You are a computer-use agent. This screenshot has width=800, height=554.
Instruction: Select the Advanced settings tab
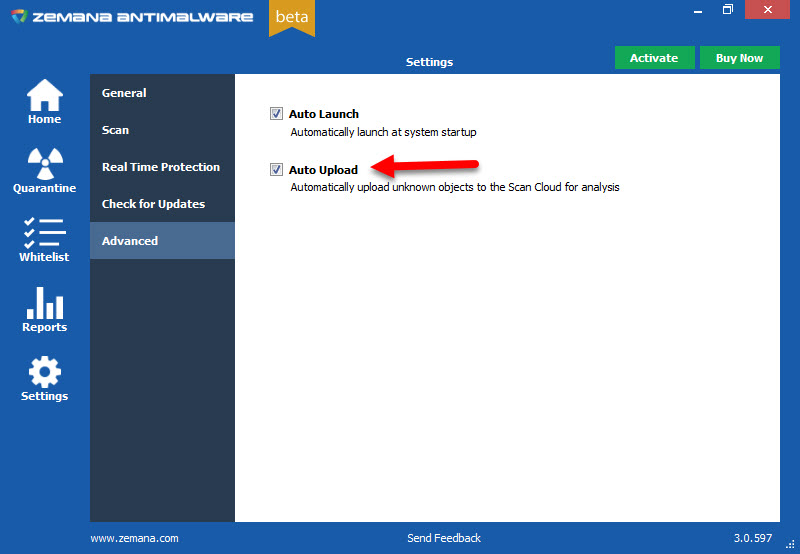tap(162, 240)
